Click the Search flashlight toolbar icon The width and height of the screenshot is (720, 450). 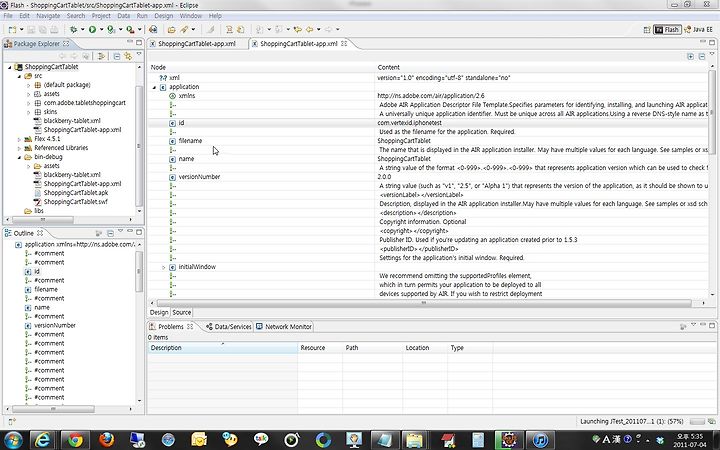tap(184, 30)
